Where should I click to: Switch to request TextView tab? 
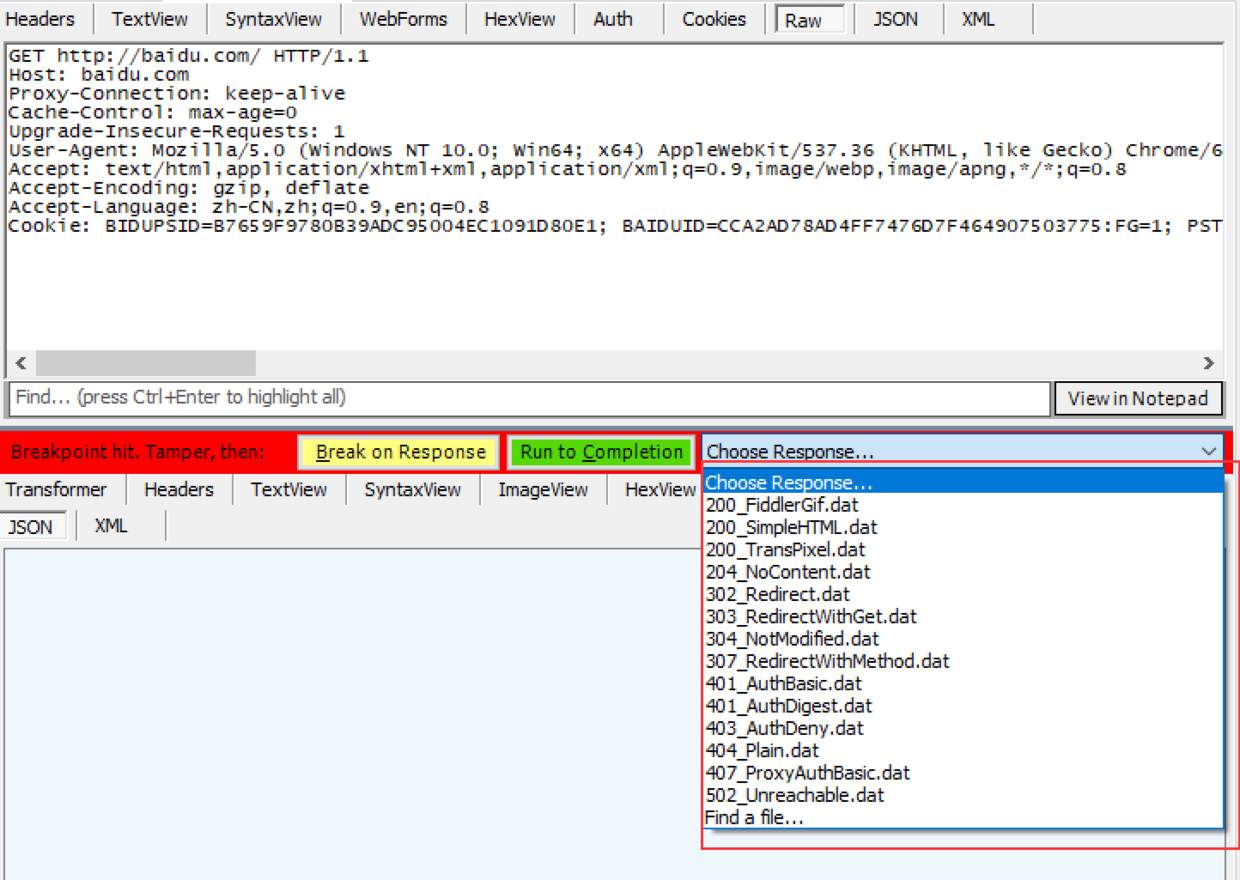(149, 19)
